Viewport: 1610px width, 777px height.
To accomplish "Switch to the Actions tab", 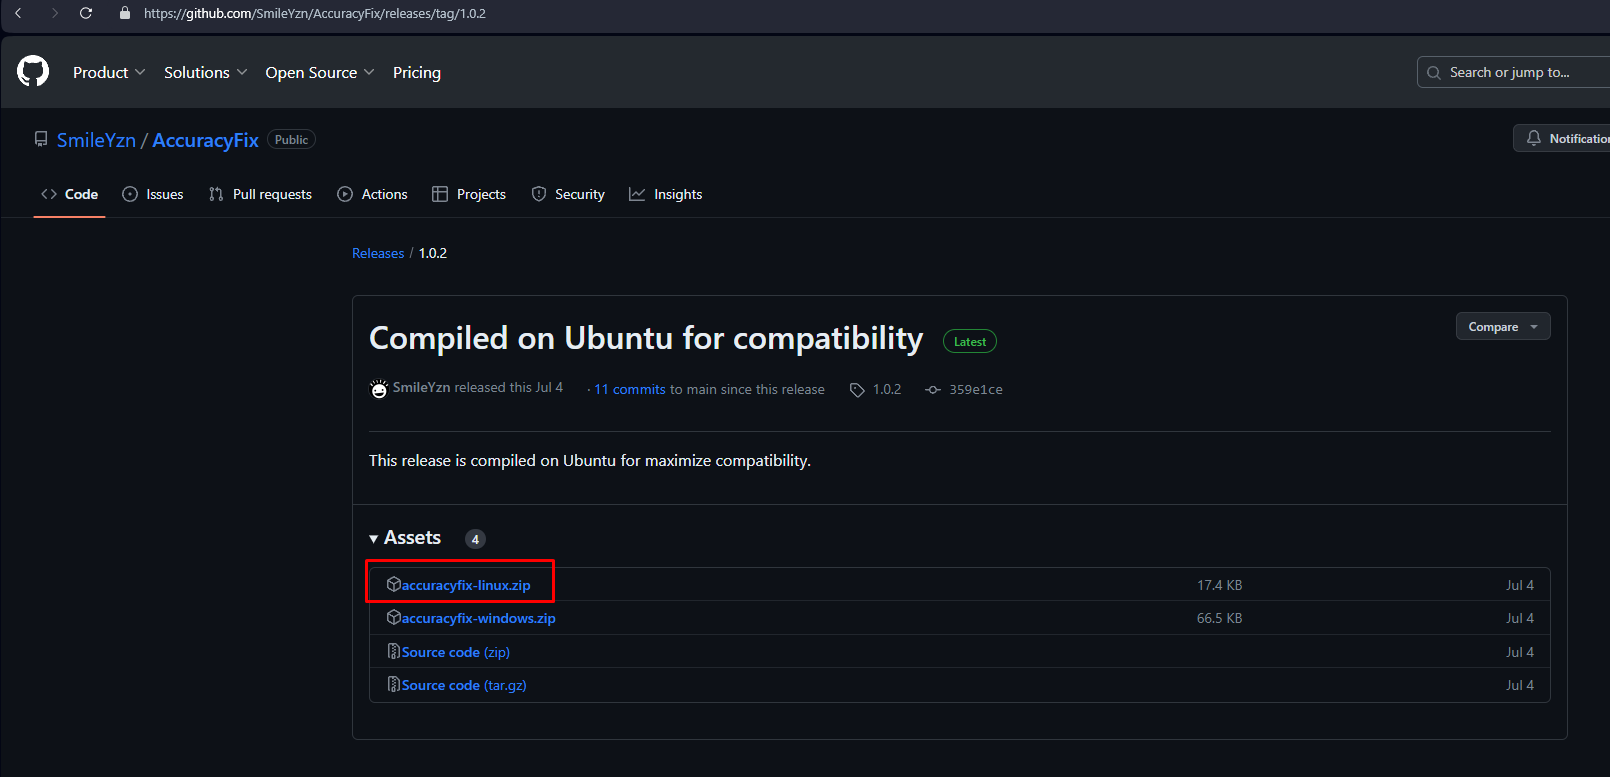I will tap(372, 194).
